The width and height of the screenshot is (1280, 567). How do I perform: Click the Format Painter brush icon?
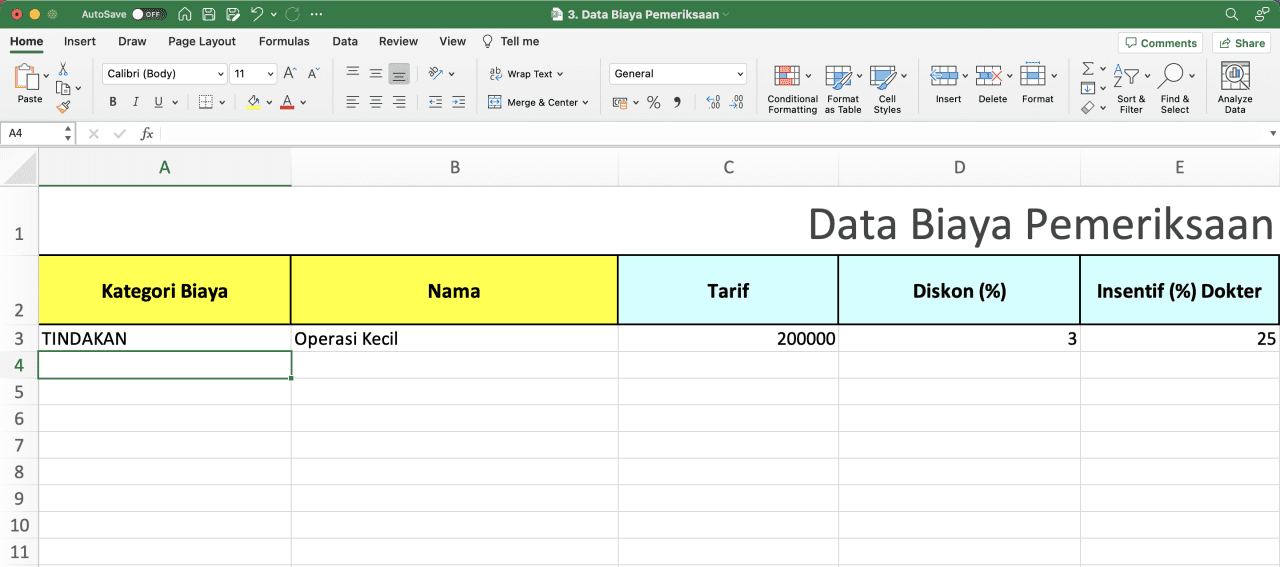(63, 106)
